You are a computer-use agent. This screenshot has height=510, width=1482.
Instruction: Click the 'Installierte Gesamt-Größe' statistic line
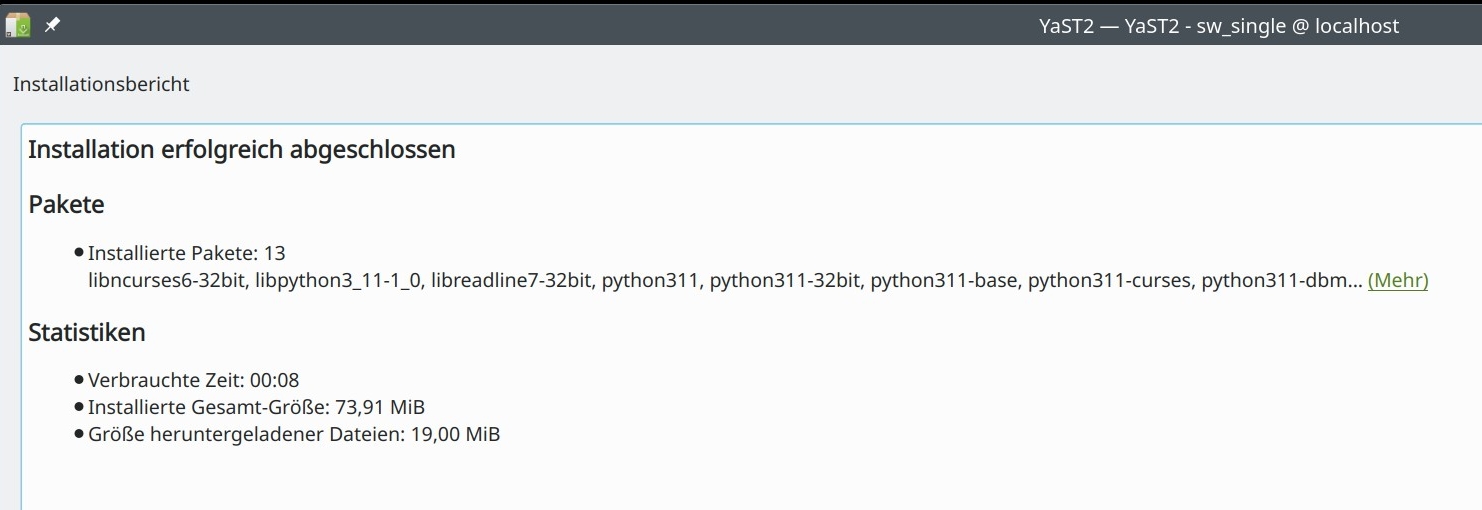[256, 408]
